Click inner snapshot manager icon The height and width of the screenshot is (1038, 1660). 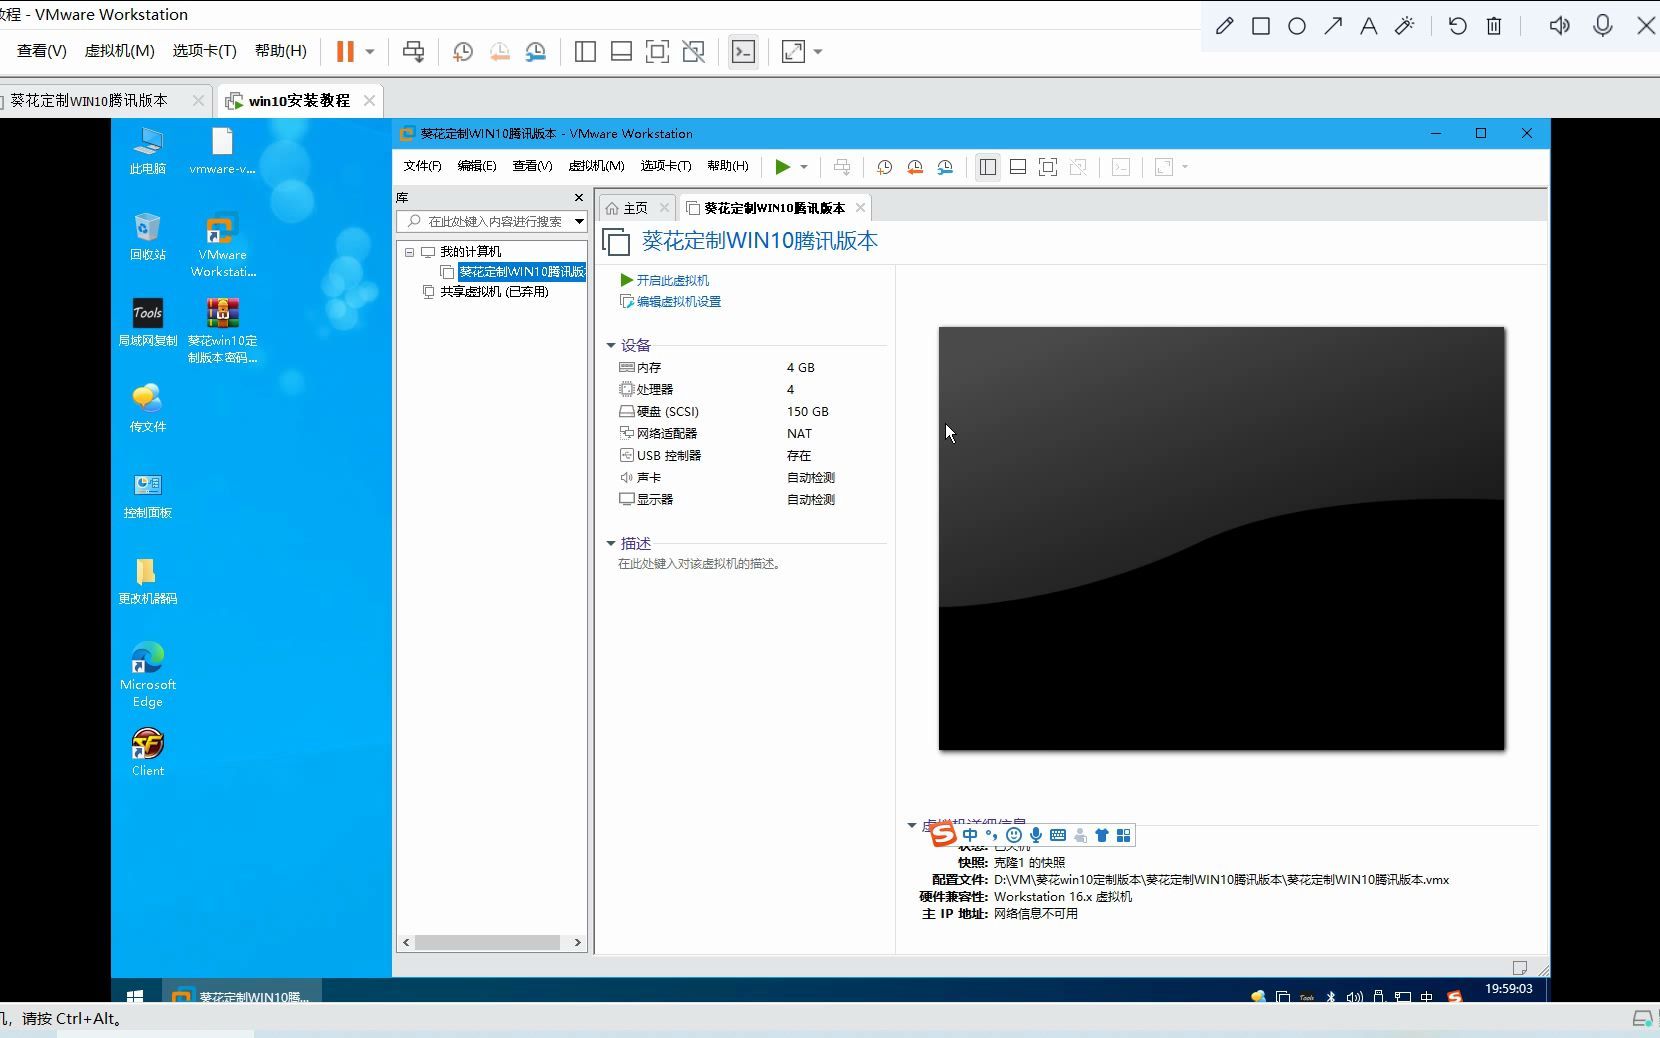(x=945, y=167)
